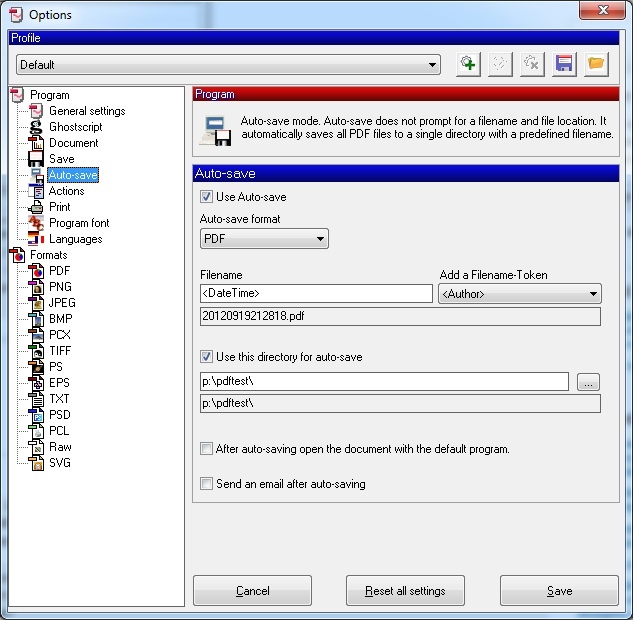
Task: Open the Add a Filename-Token dropdown
Action: 520,294
